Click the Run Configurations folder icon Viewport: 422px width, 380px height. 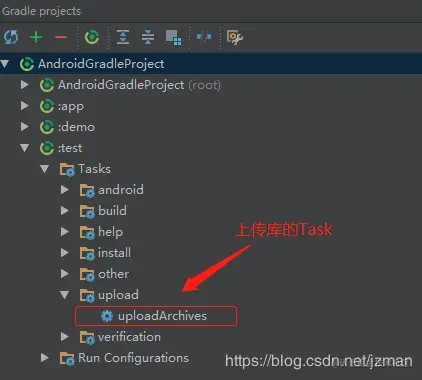pos(67,358)
